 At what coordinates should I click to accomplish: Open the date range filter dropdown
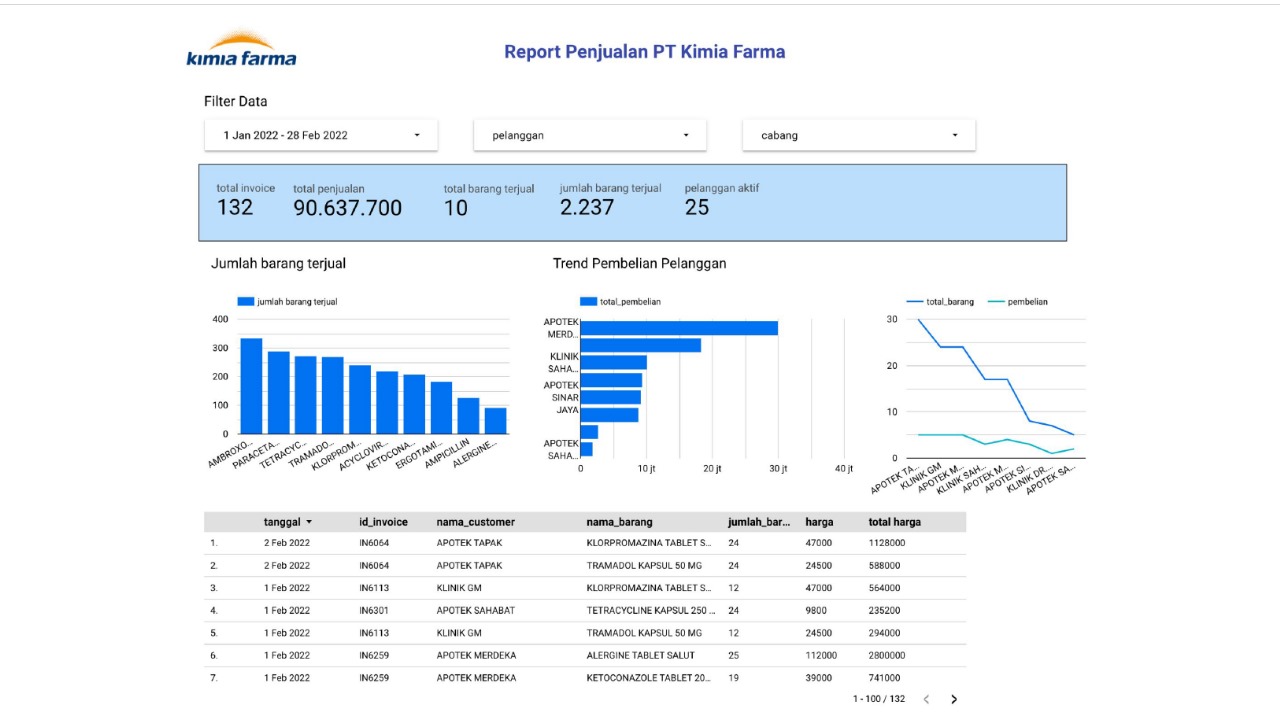(x=321, y=135)
